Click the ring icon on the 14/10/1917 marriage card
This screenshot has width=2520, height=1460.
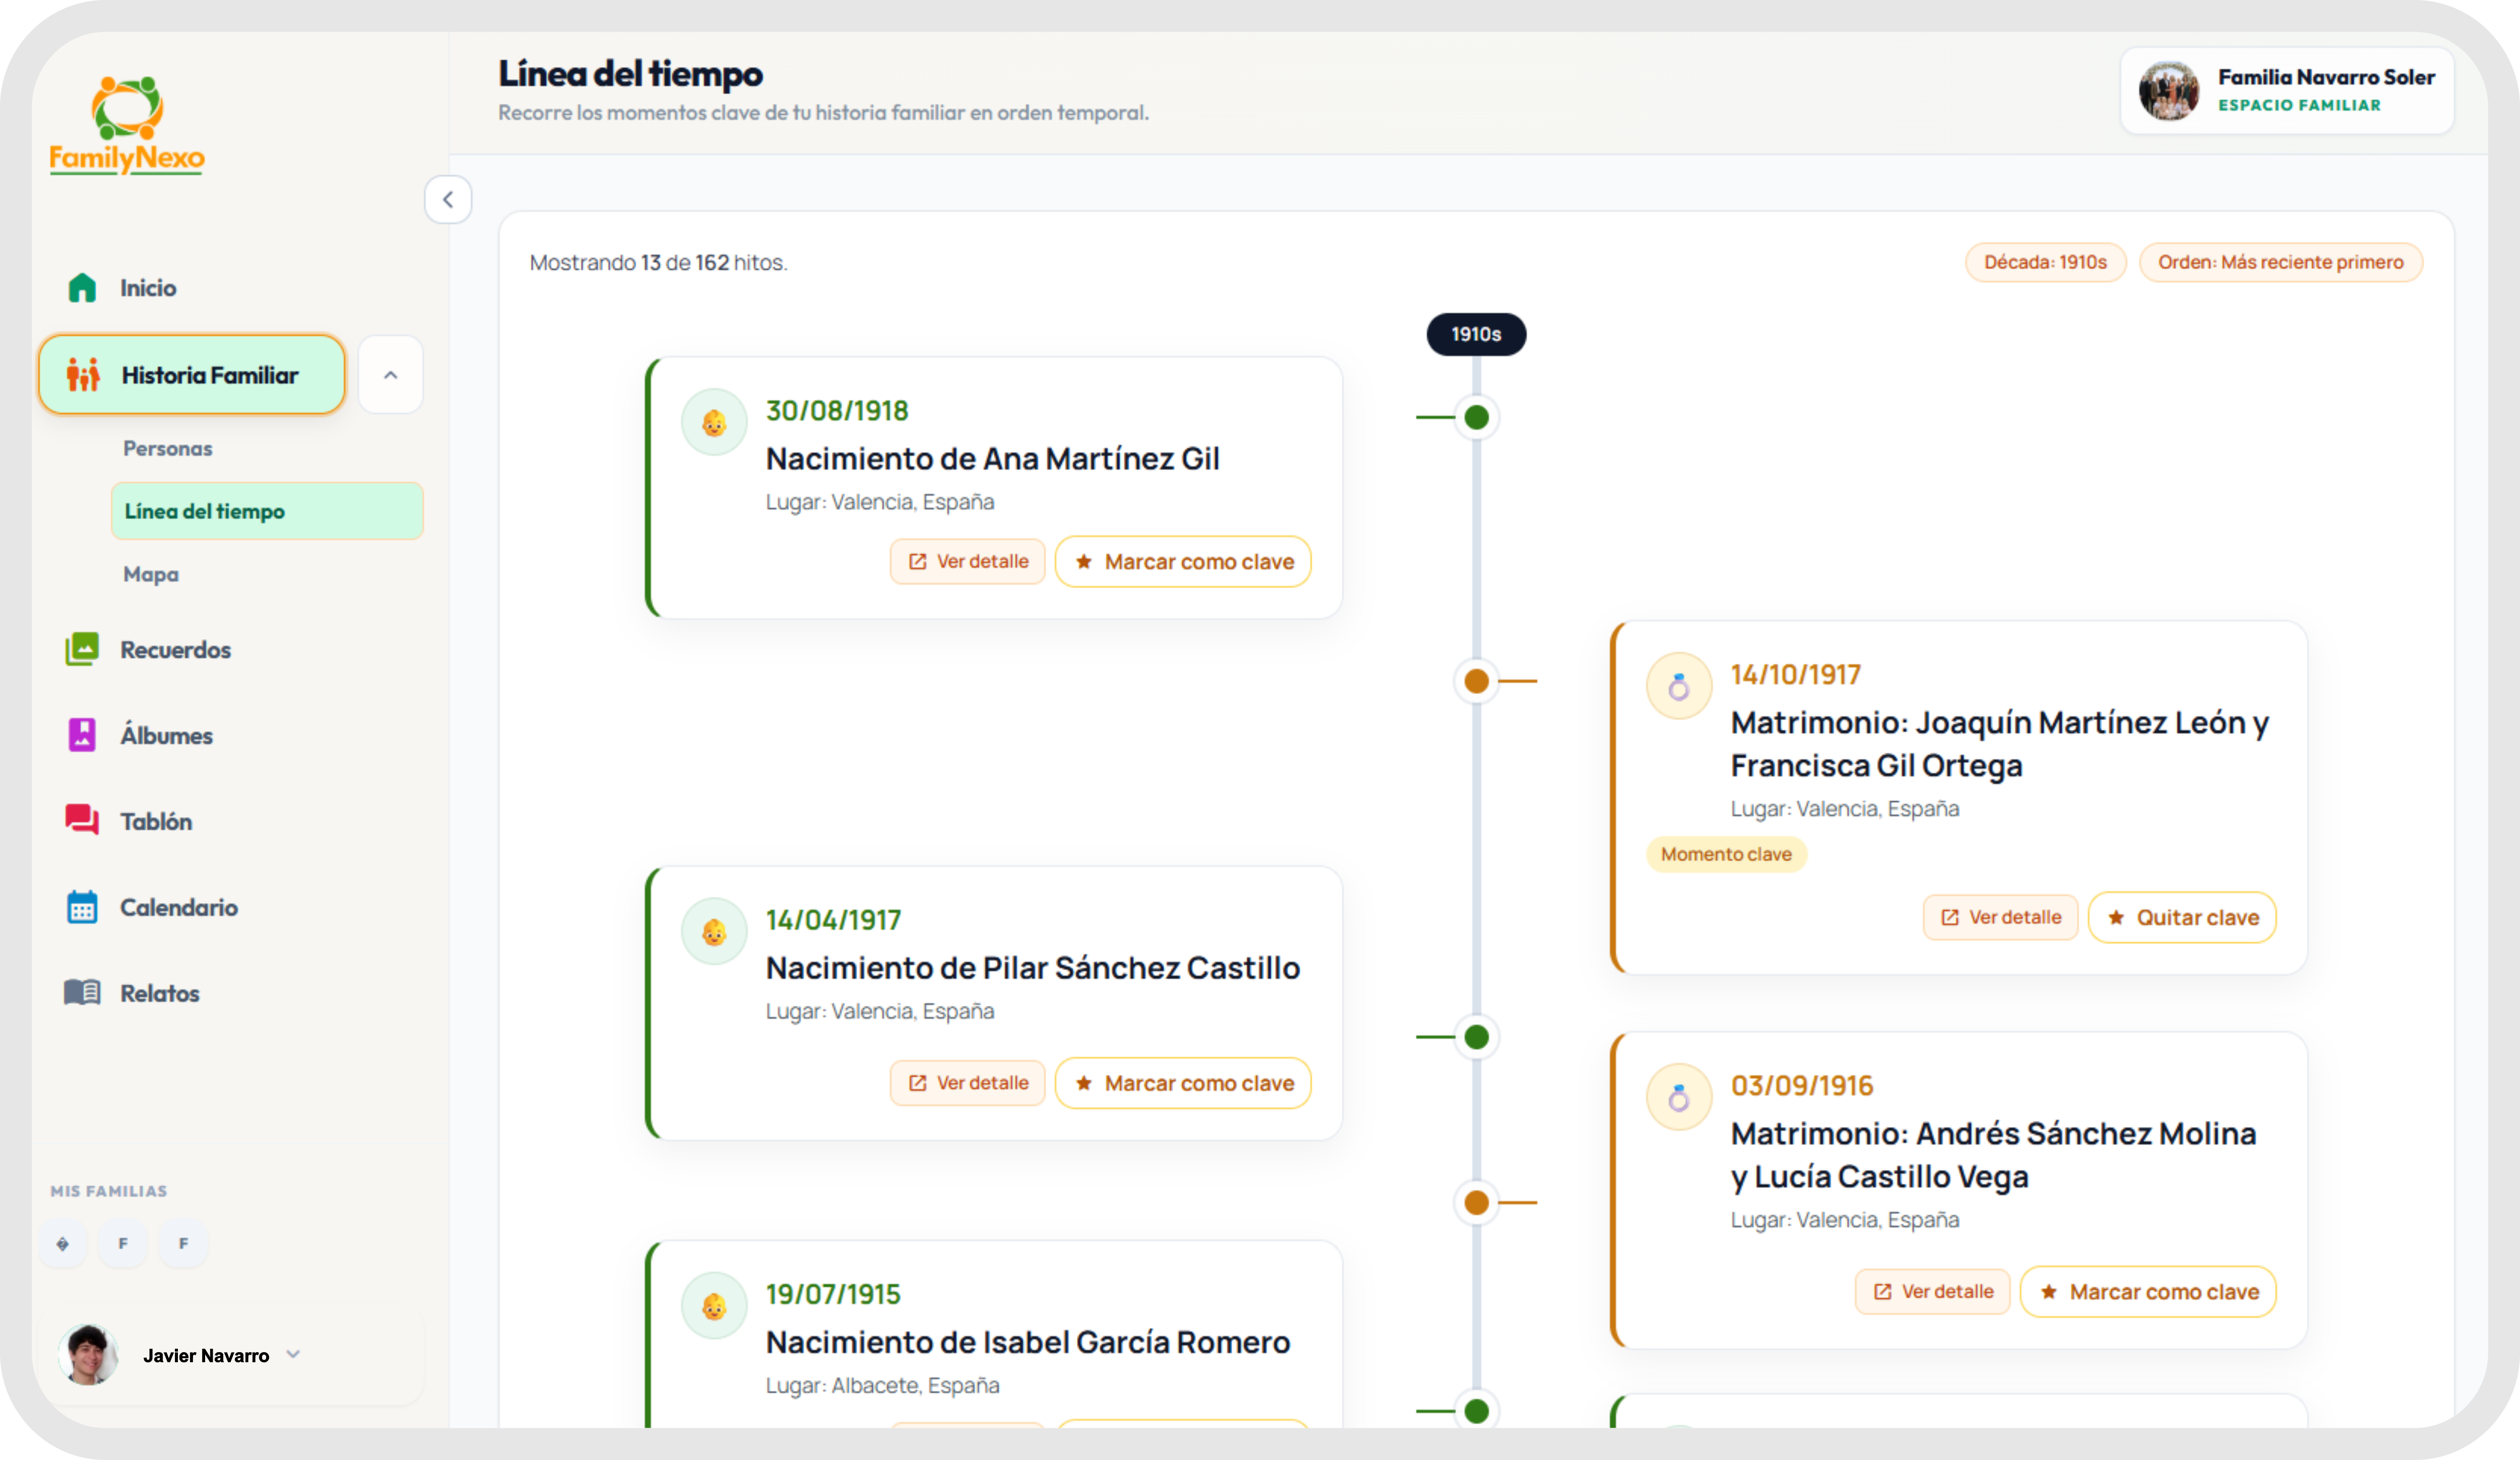pyautogui.click(x=1679, y=687)
